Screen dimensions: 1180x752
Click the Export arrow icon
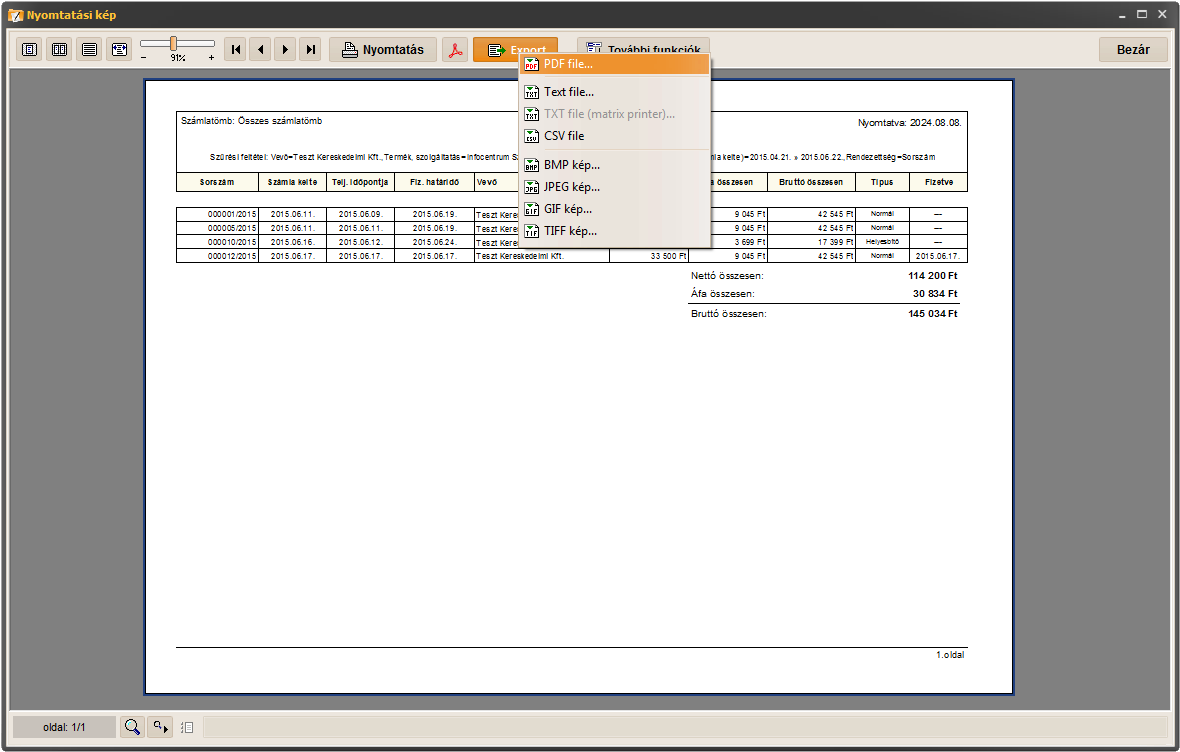tap(496, 50)
